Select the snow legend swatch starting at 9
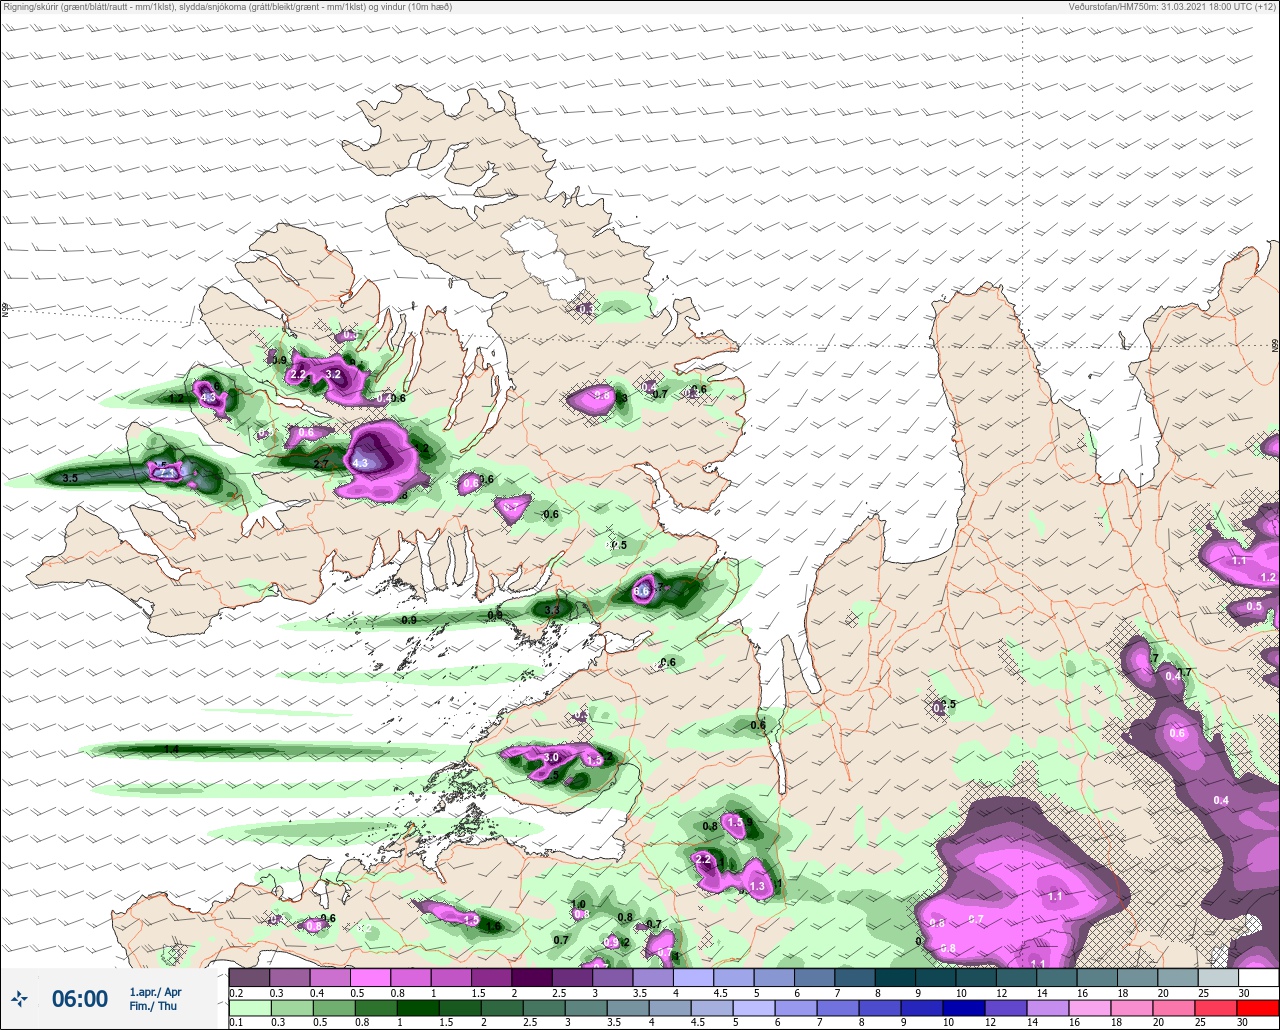 click(936, 977)
